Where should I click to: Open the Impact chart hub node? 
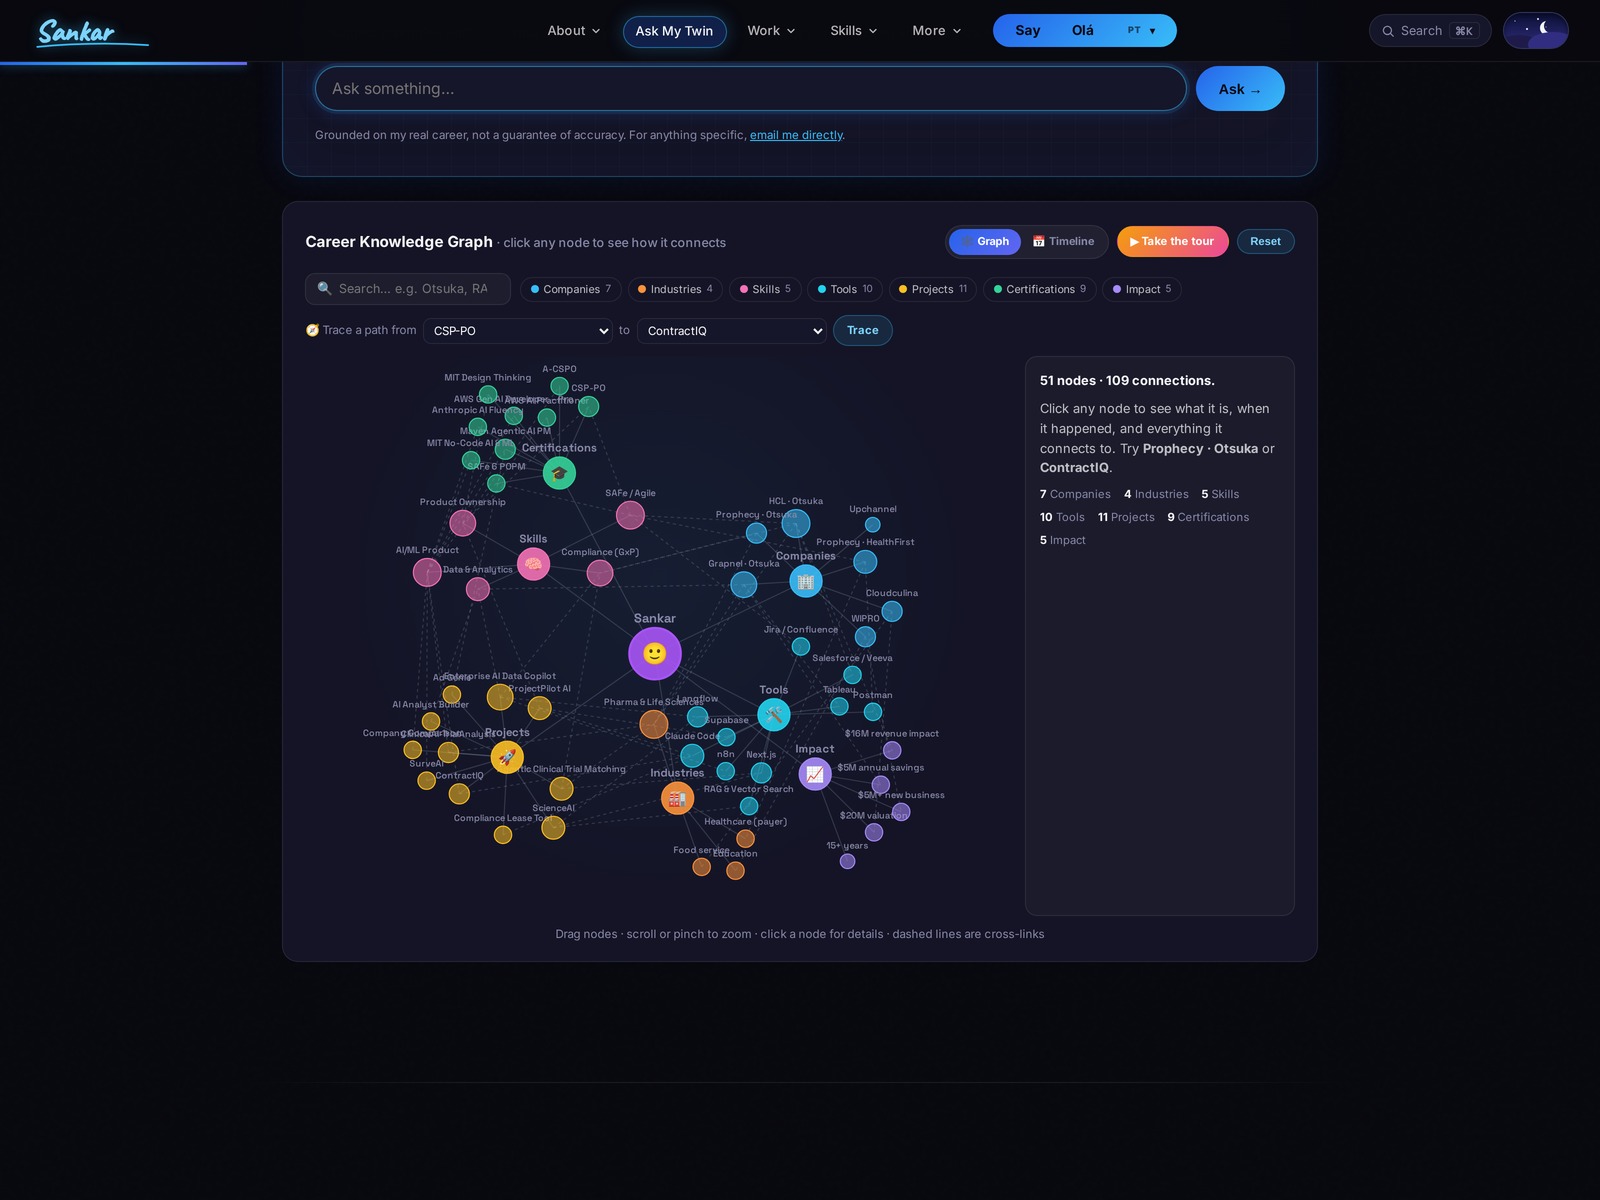click(815, 774)
